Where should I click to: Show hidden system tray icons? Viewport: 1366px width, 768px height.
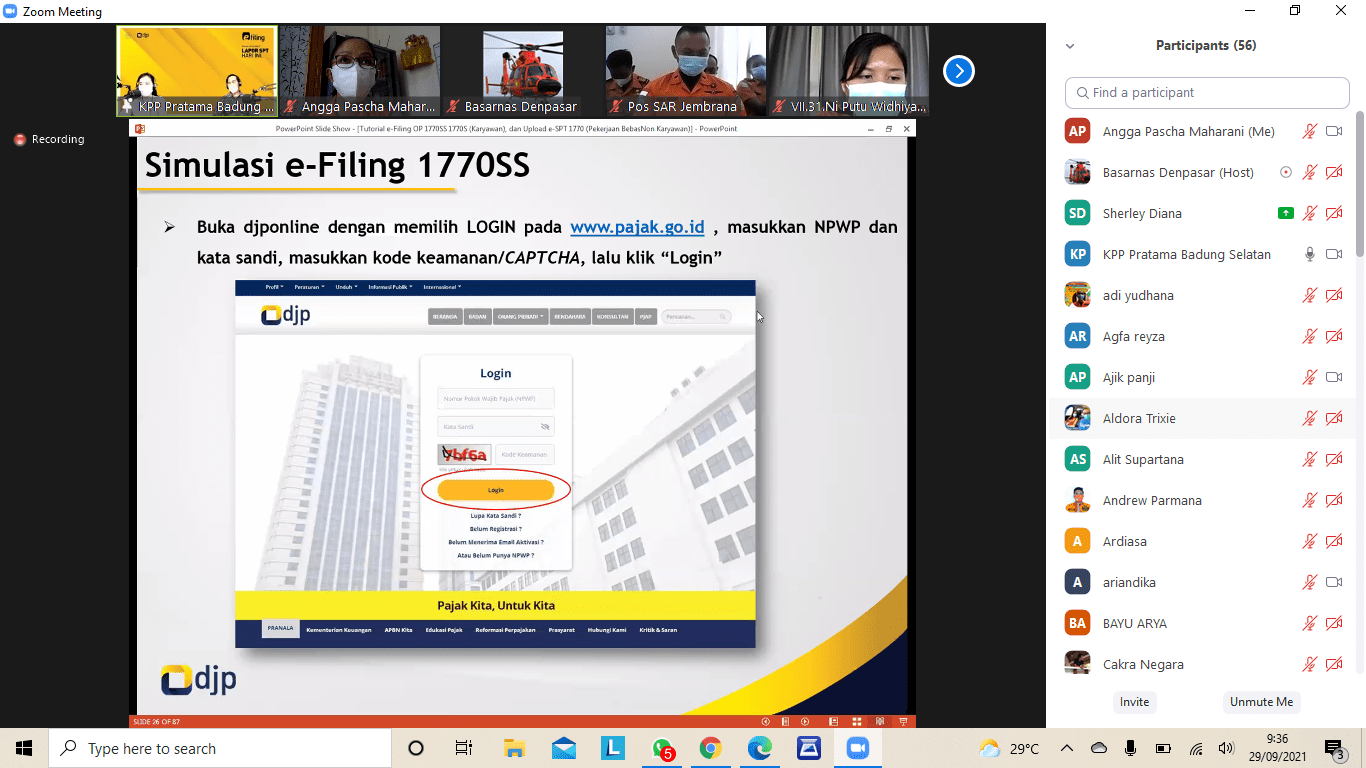point(1066,748)
